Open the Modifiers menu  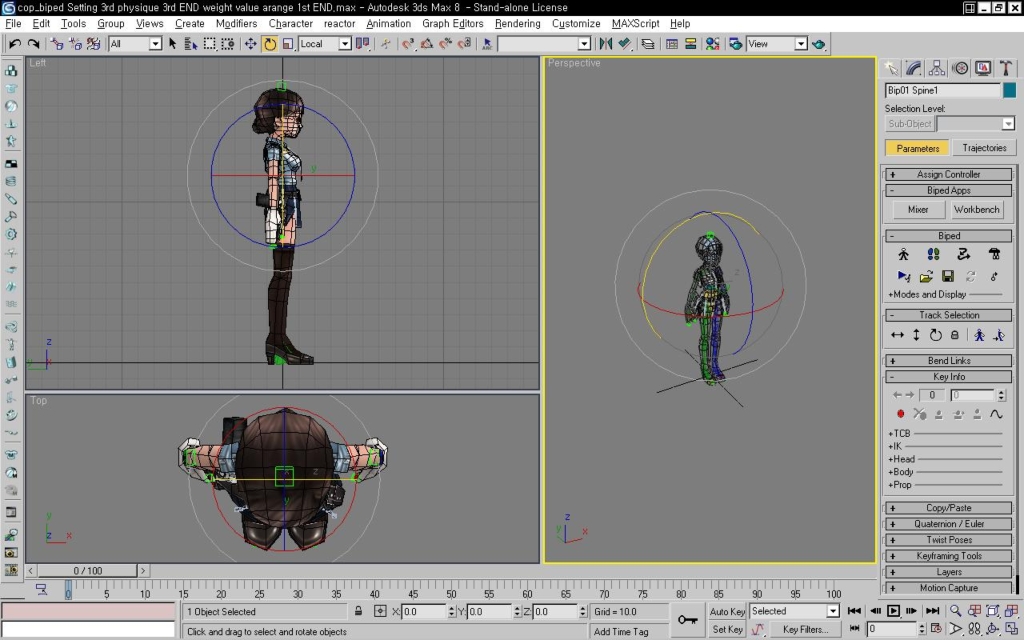[236, 24]
